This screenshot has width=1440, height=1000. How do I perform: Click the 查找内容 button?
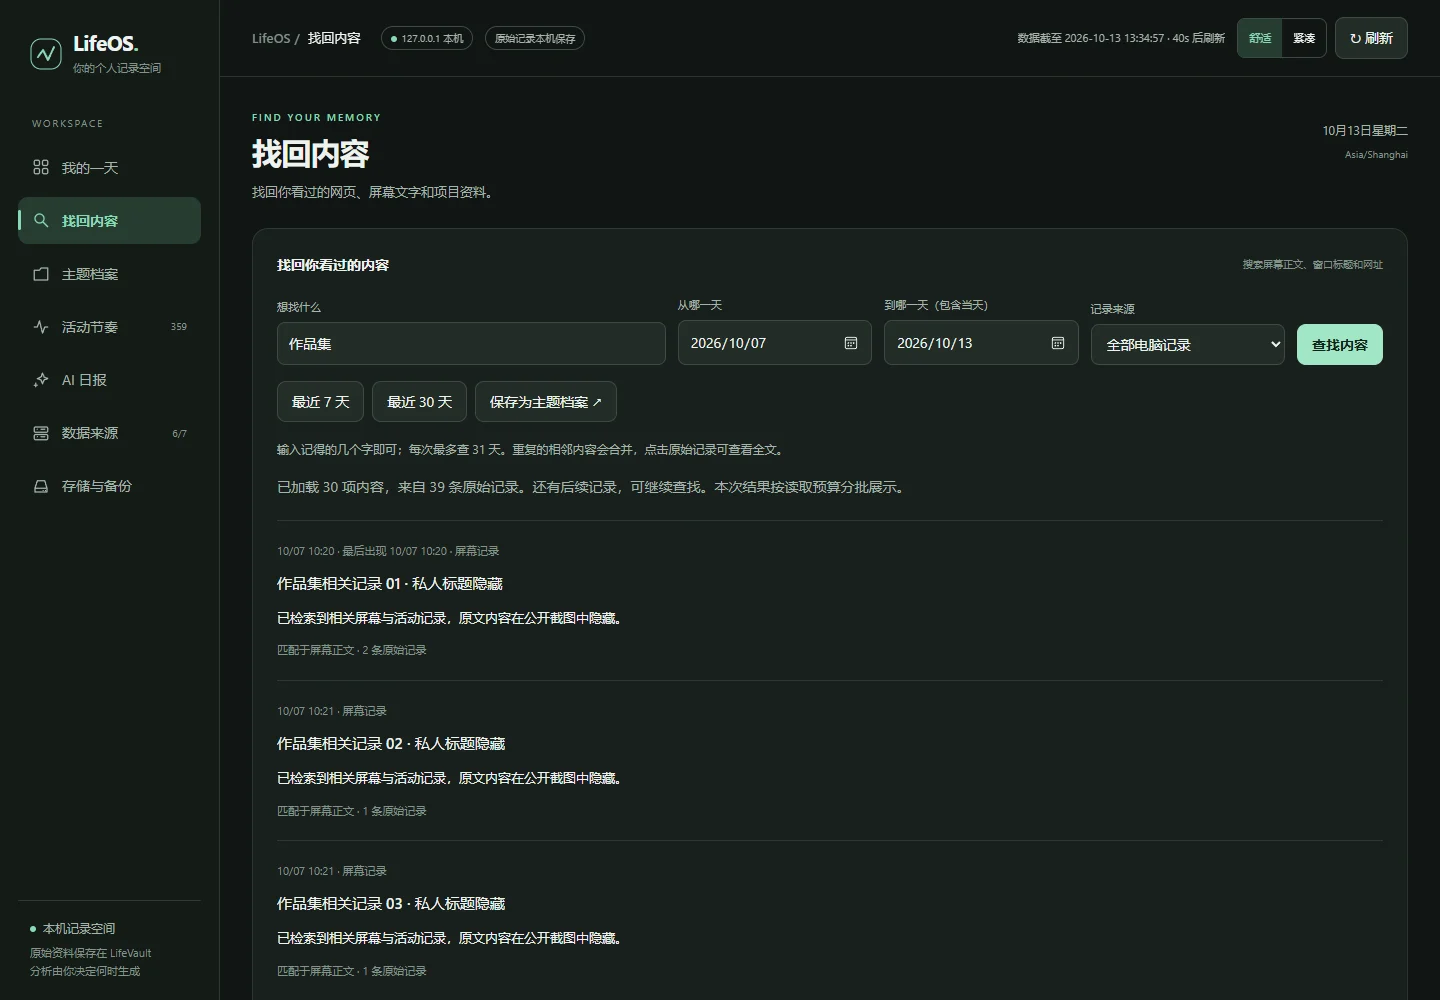point(1340,345)
